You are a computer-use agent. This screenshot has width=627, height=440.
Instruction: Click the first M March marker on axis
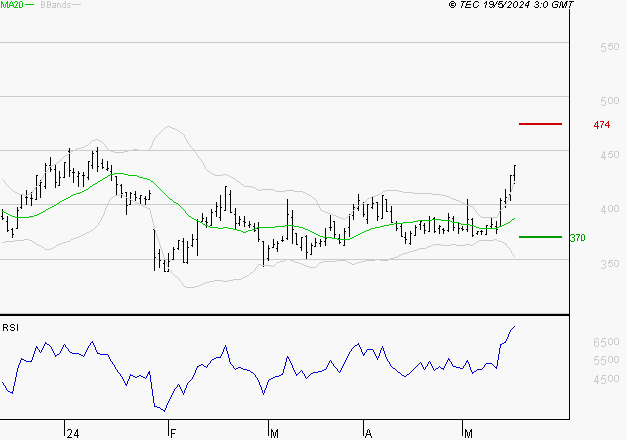point(274,433)
